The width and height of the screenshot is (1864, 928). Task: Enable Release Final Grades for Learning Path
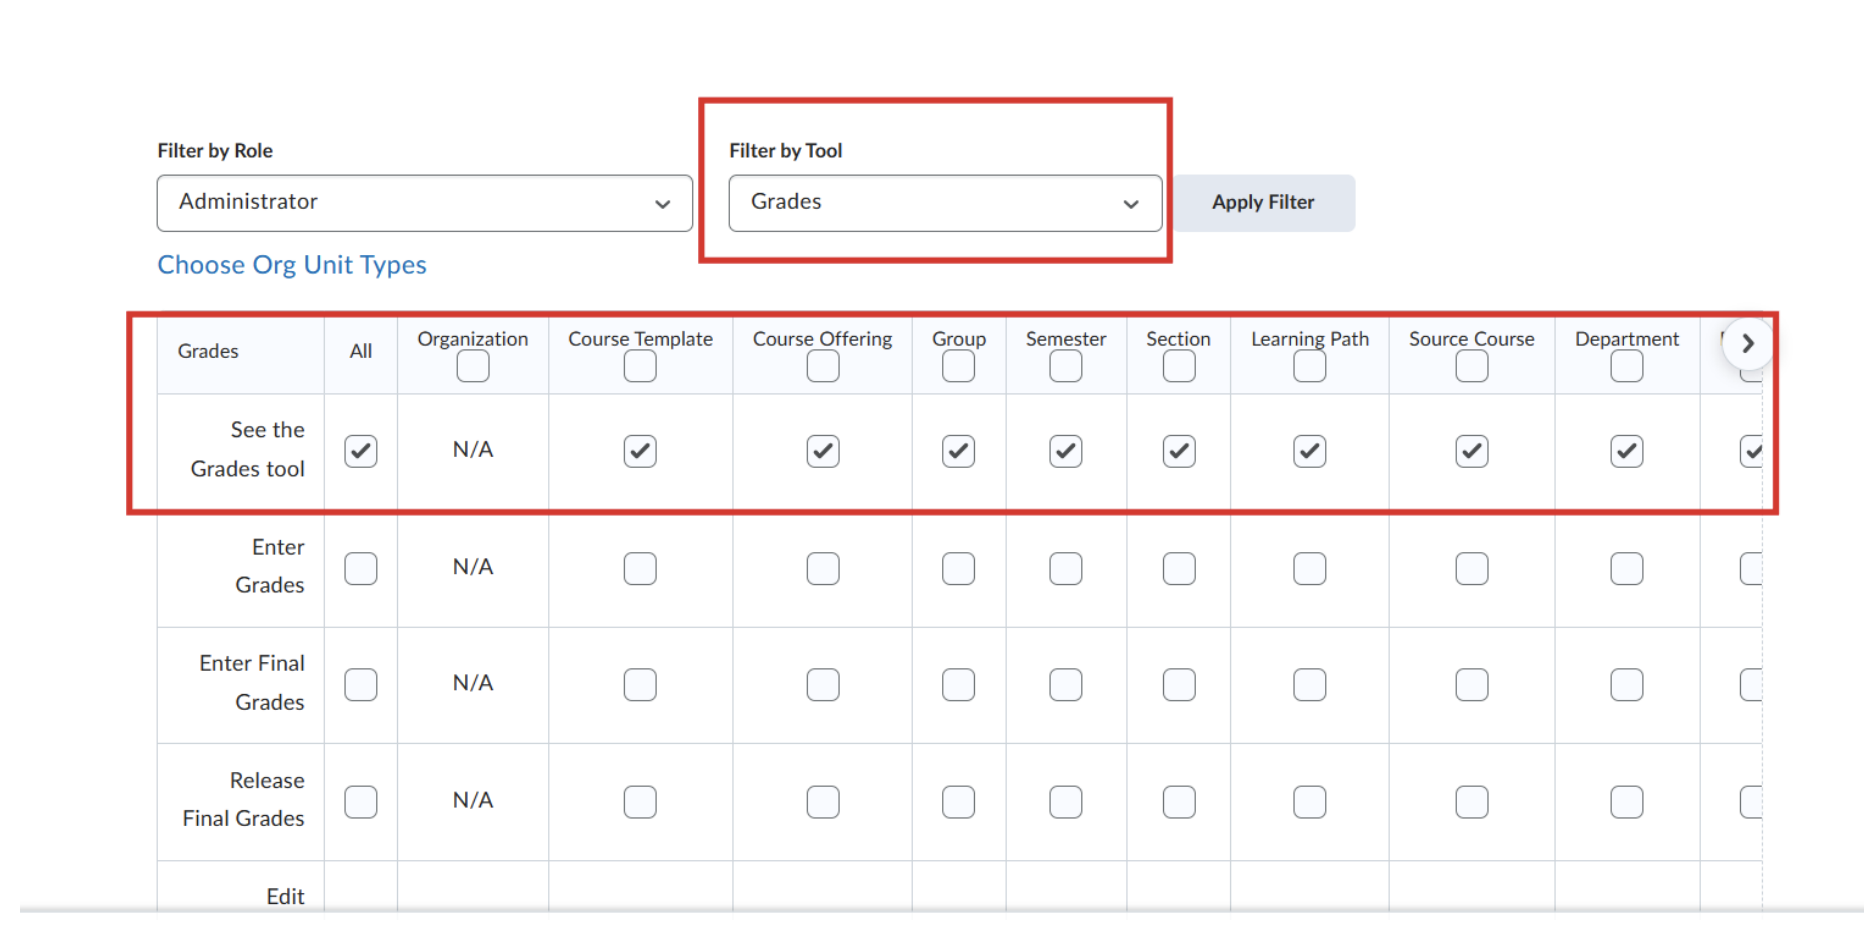[1310, 802]
